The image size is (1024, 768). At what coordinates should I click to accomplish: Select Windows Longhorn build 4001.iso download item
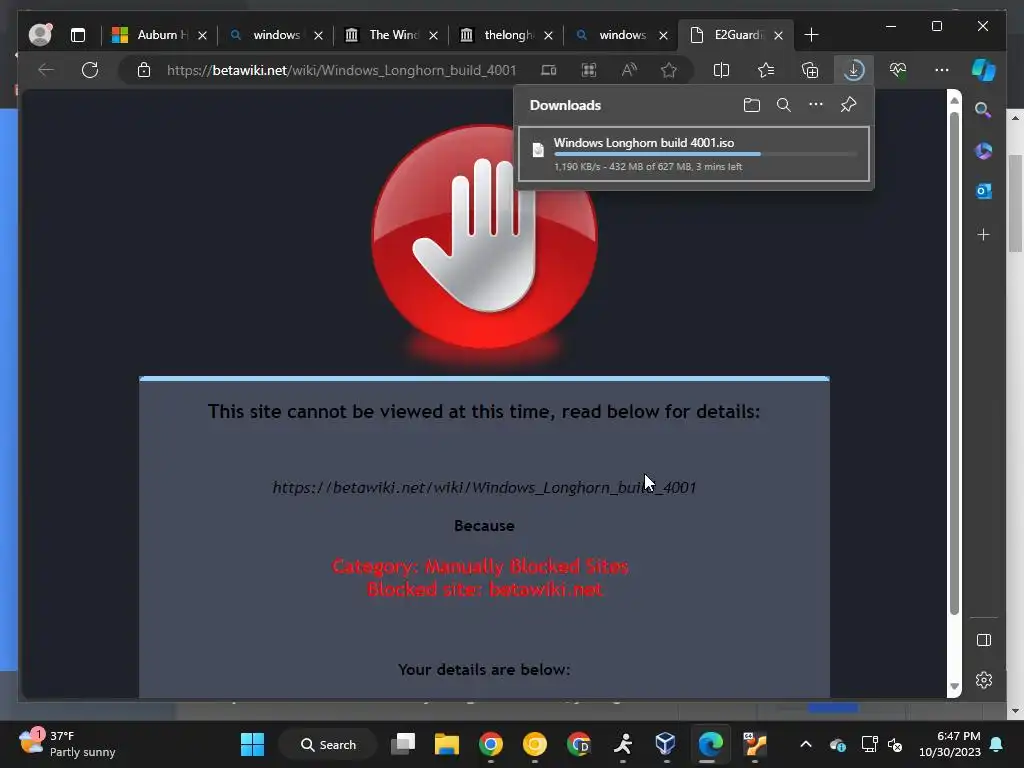[694, 154]
